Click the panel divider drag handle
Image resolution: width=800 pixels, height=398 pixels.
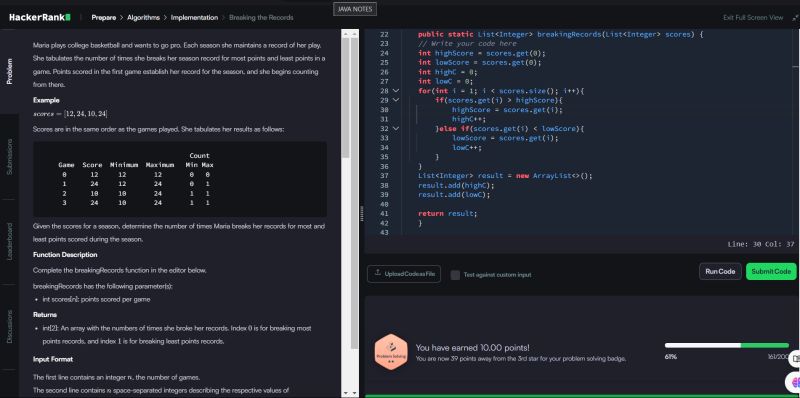click(x=362, y=213)
